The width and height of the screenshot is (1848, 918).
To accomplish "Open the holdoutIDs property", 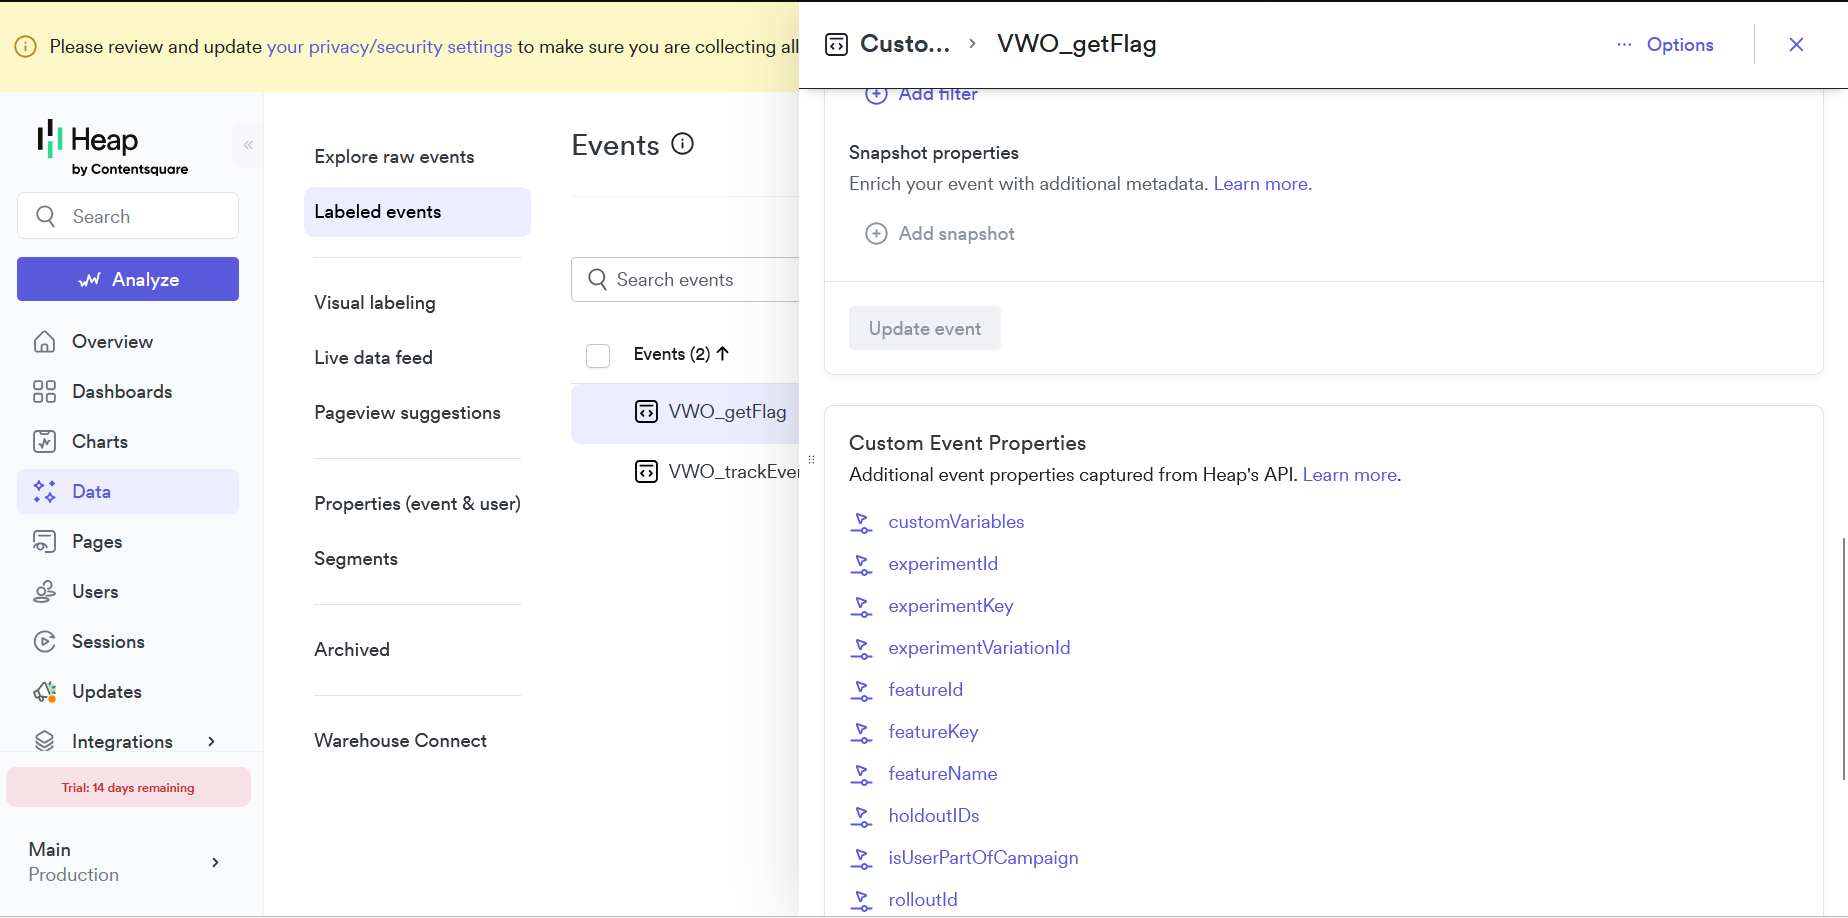I will coord(934,816).
